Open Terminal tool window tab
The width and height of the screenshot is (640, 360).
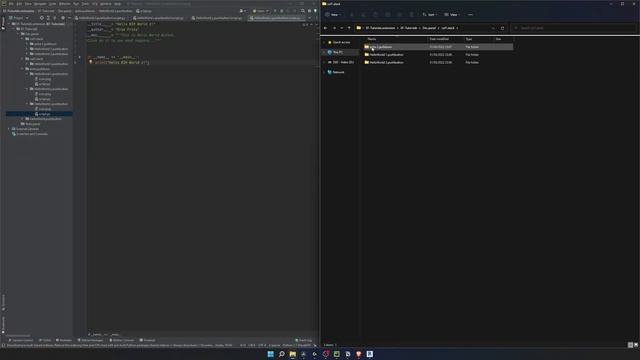tap(147, 340)
